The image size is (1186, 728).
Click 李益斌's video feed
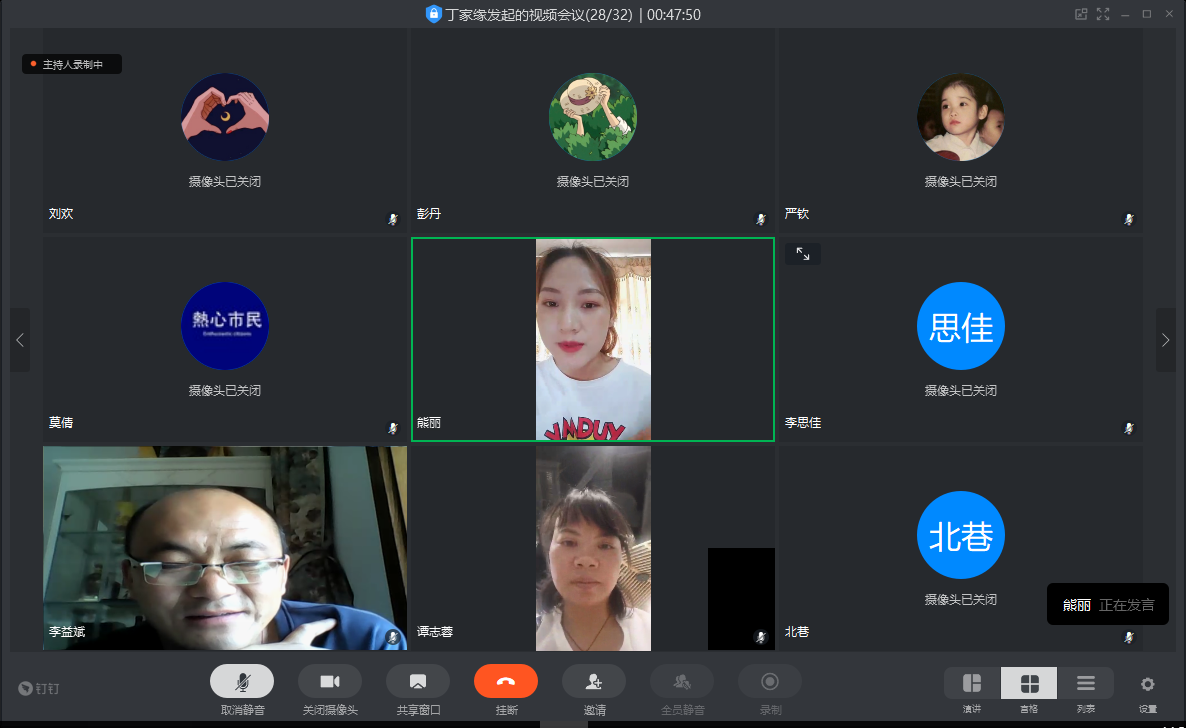[225, 547]
